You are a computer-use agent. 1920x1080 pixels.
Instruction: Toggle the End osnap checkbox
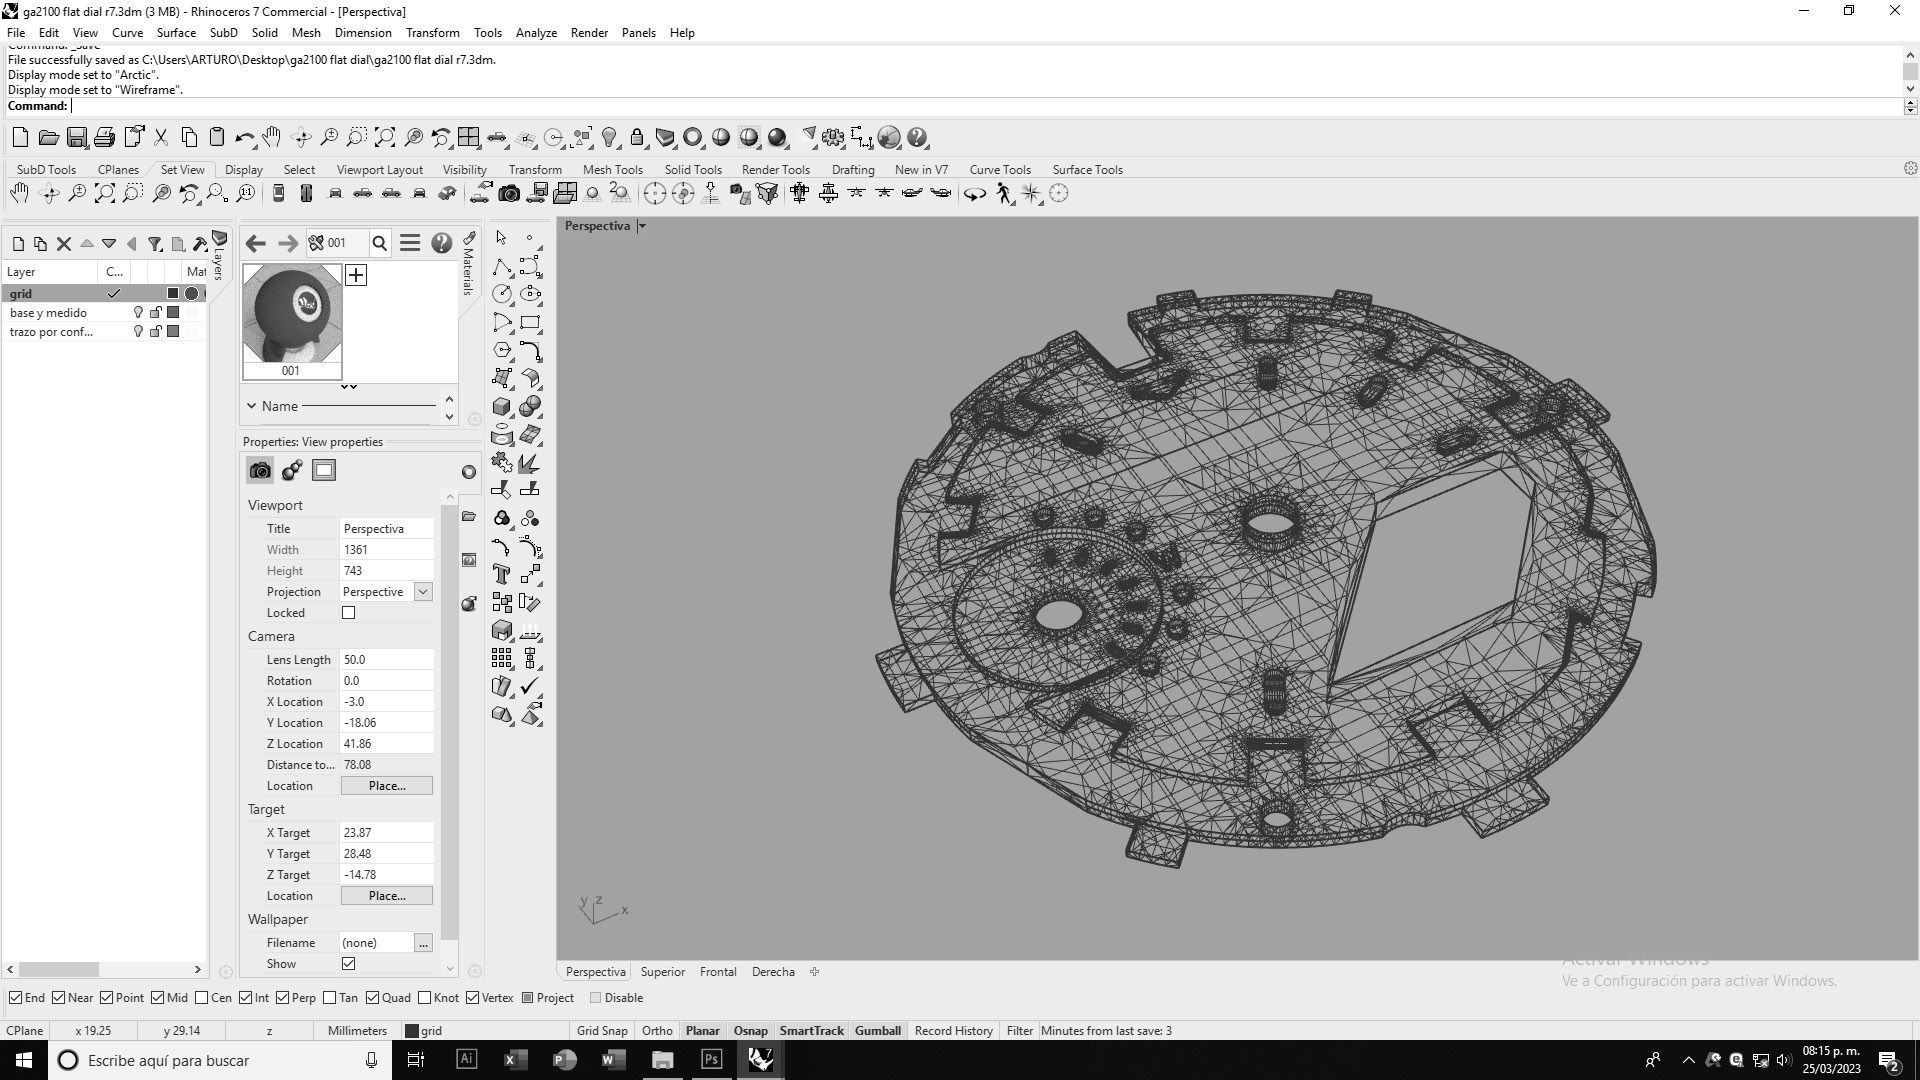[15, 998]
